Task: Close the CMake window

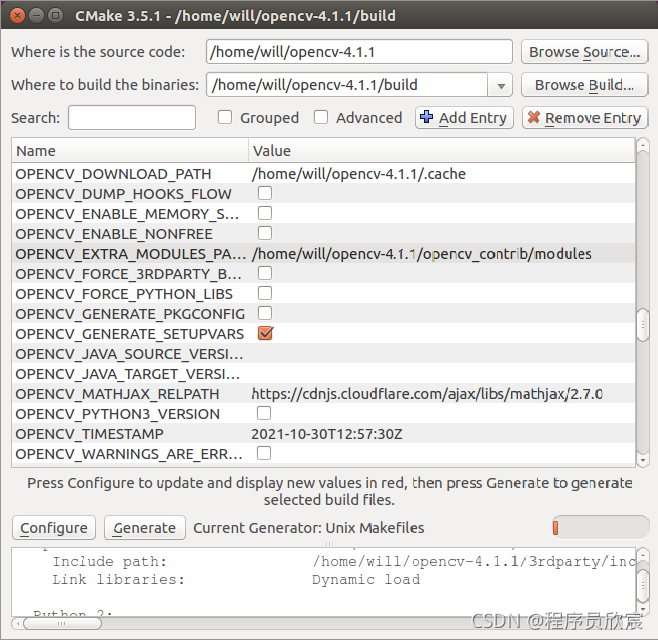Action: coord(16,16)
